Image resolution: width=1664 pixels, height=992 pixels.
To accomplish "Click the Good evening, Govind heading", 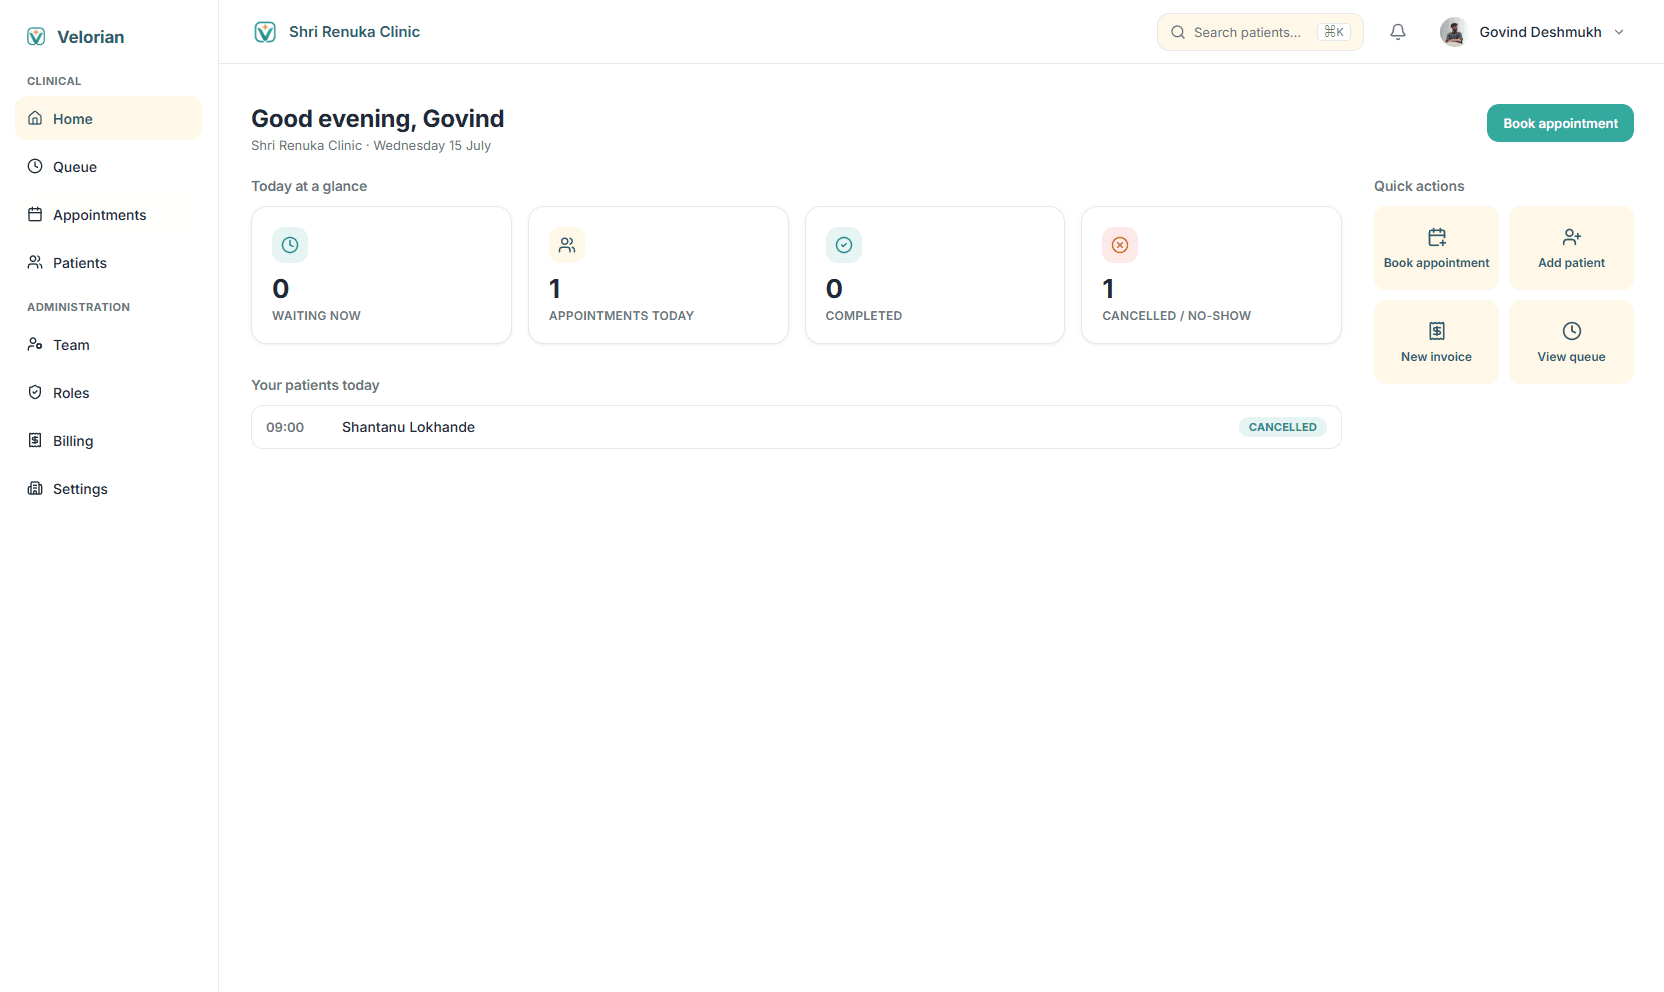I will click(x=378, y=119).
